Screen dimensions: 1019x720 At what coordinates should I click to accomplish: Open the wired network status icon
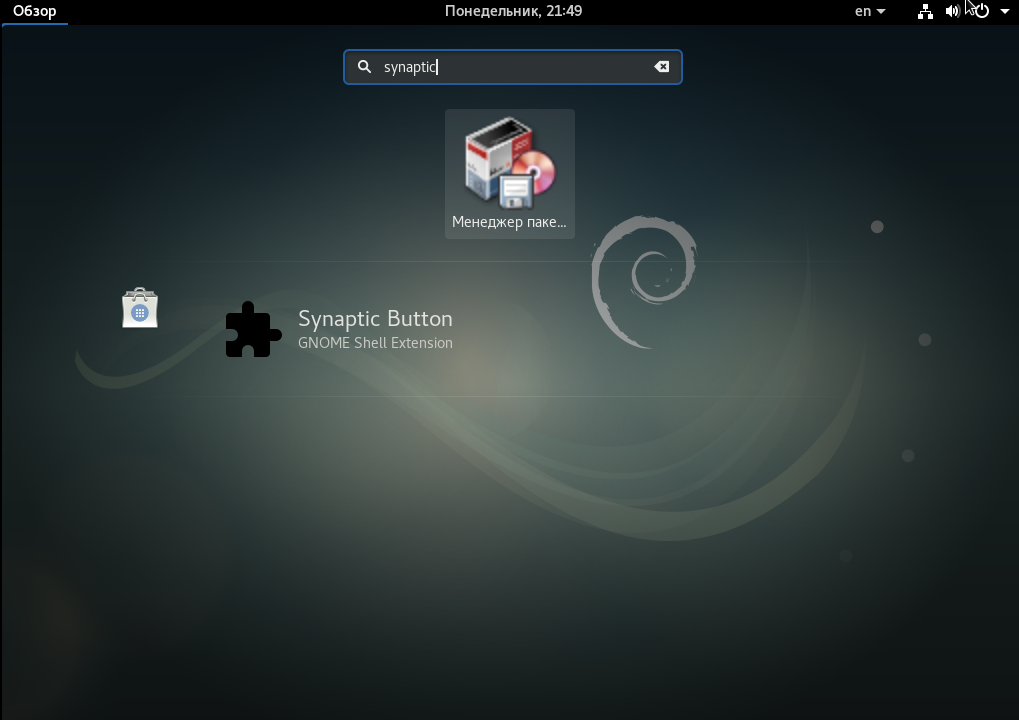coord(925,11)
